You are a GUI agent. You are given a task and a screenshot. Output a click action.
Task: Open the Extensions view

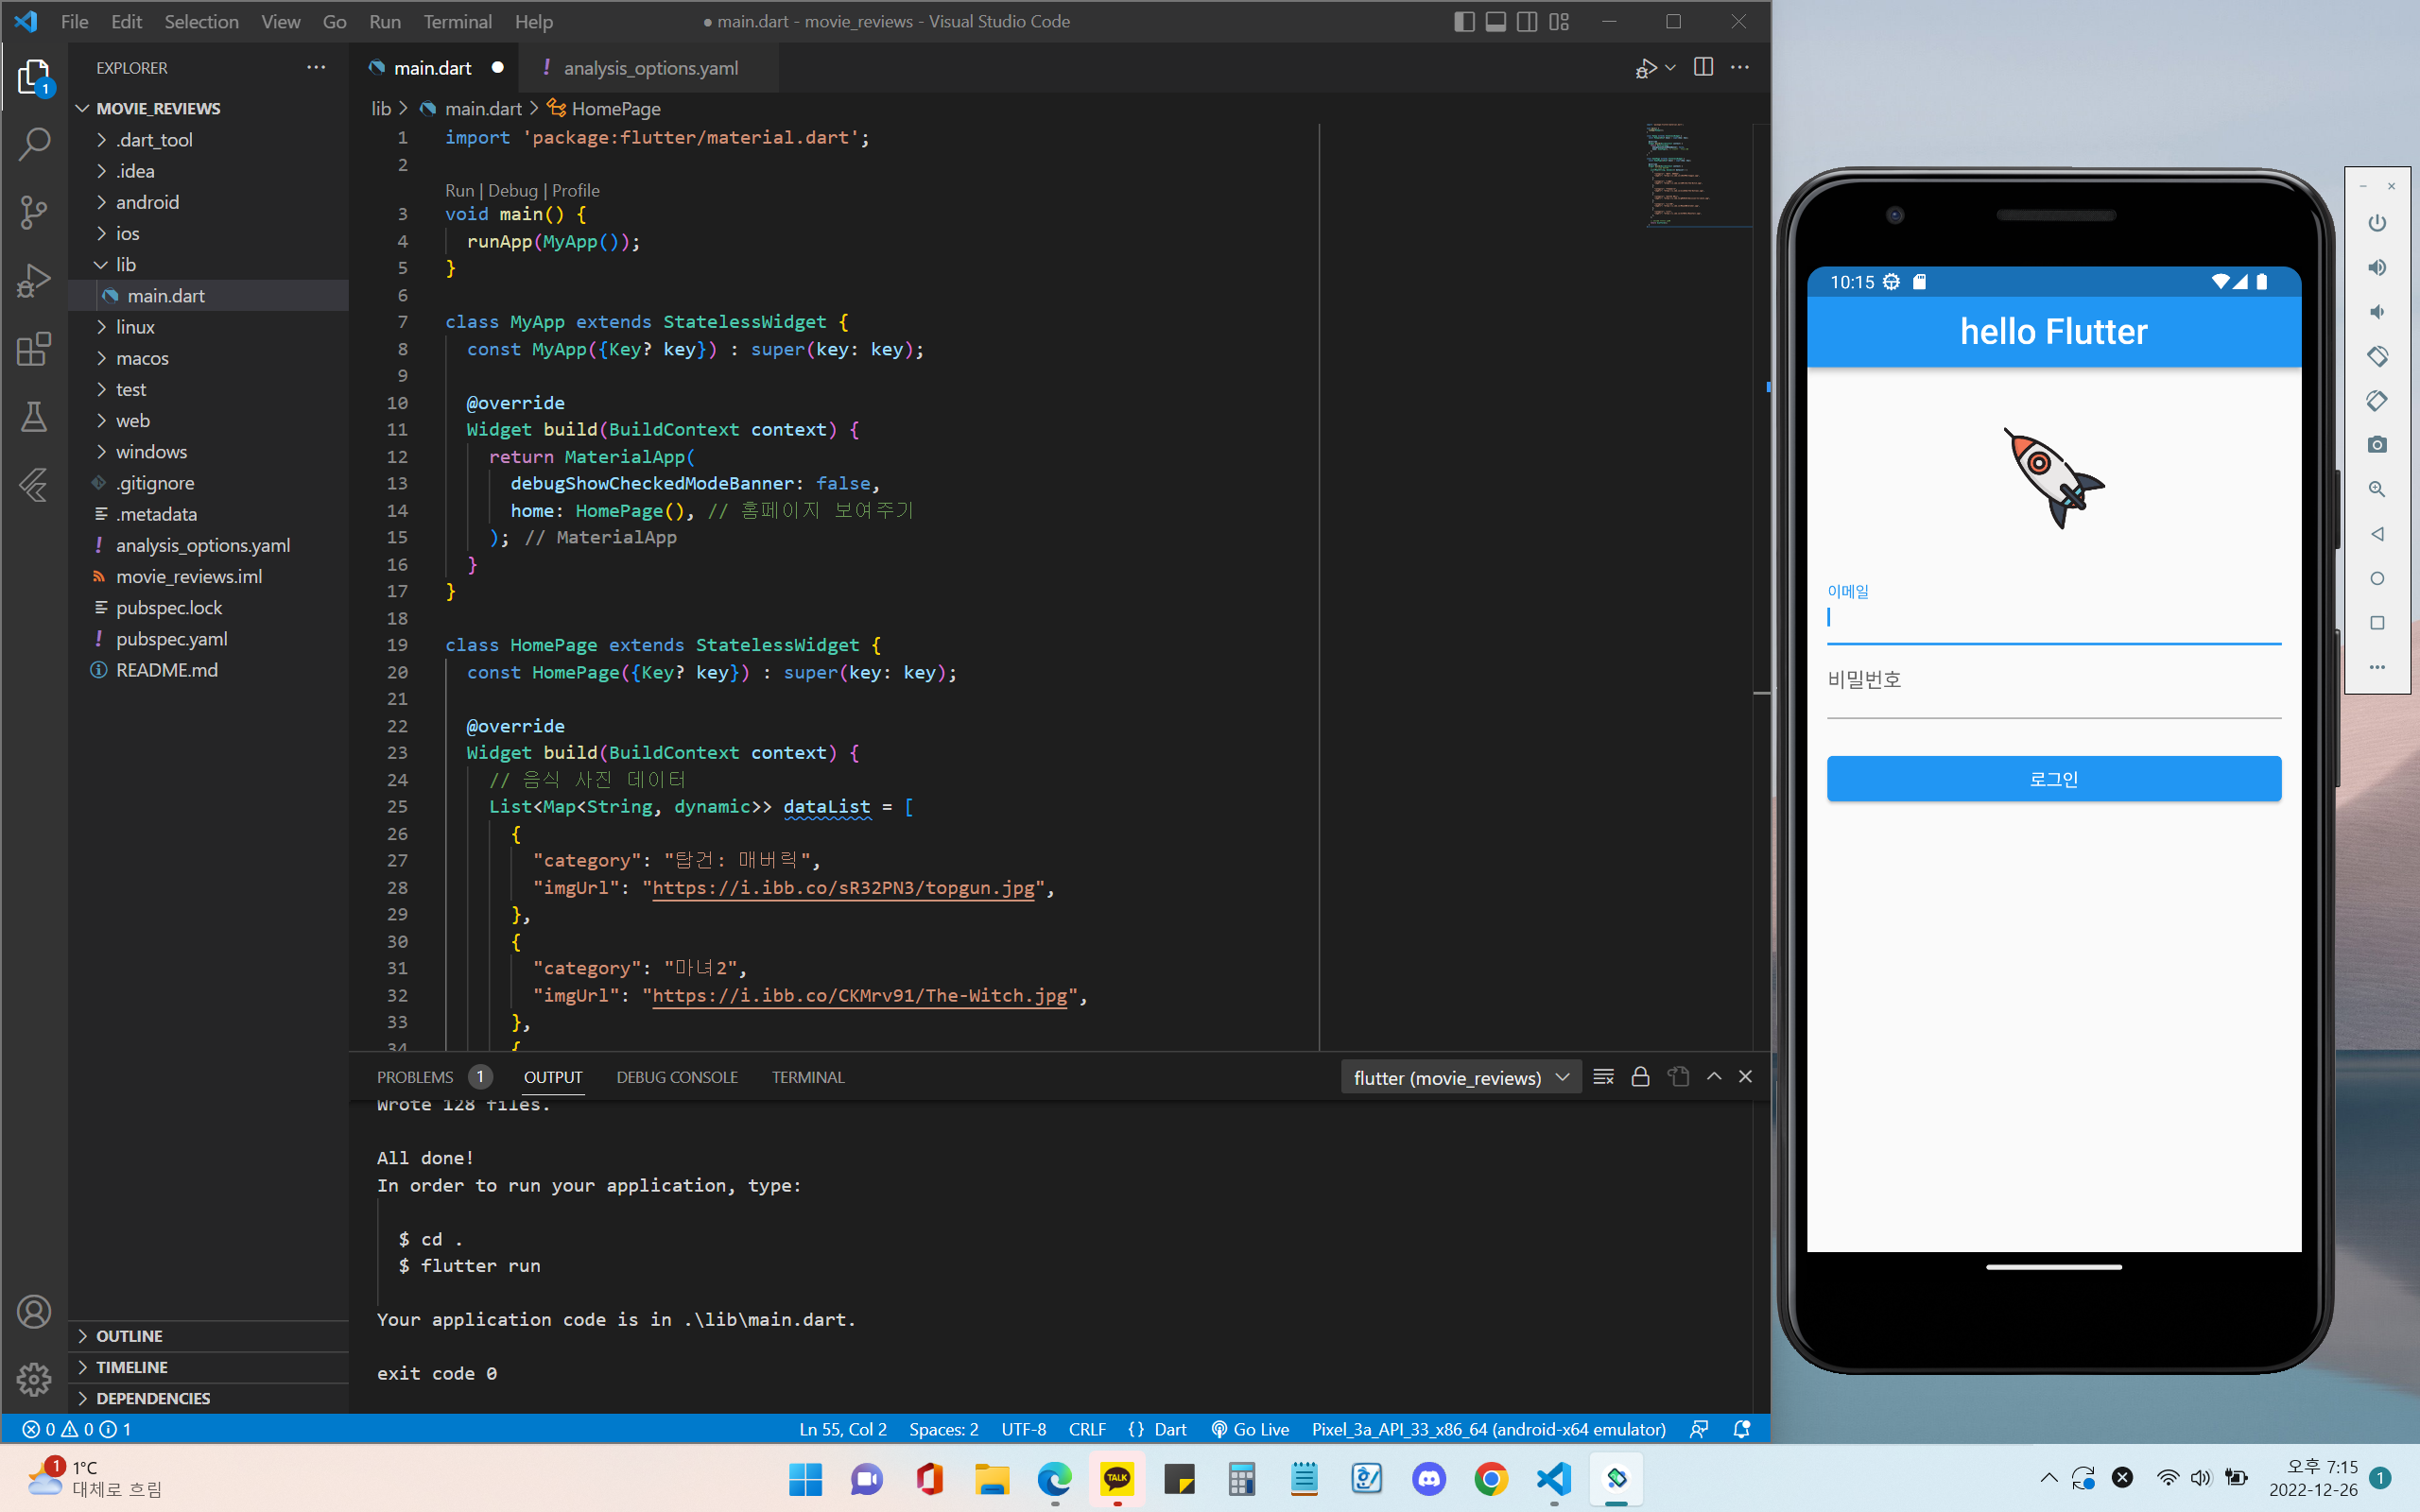(x=34, y=349)
